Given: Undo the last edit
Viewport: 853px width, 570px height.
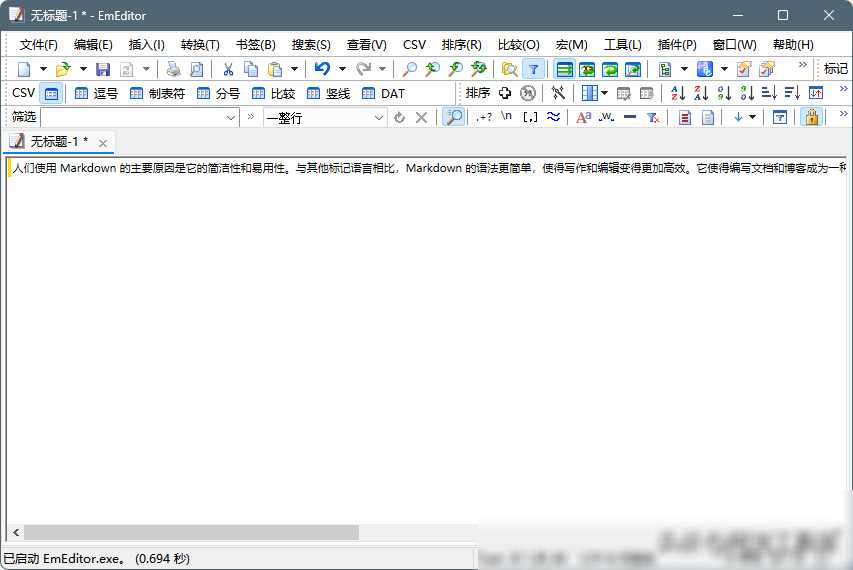Looking at the screenshot, I should pos(322,69).
